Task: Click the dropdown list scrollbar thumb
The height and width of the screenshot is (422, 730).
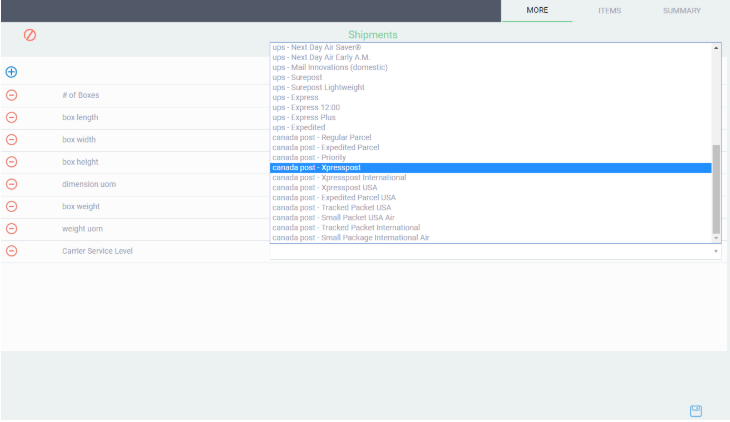Action: [716, 189]
